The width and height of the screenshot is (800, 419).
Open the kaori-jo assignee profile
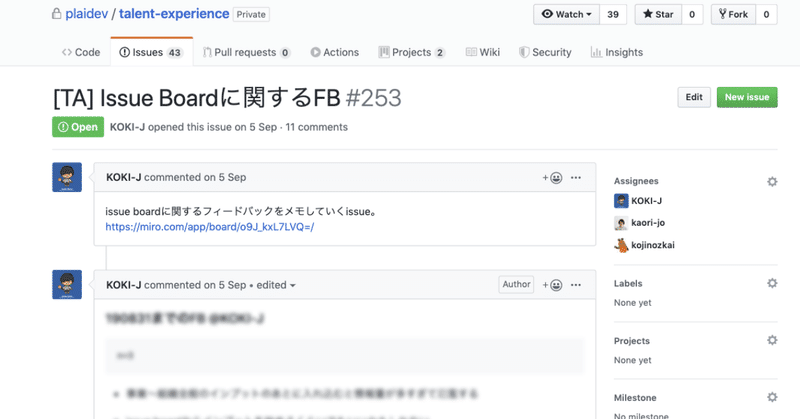point(648,223)
